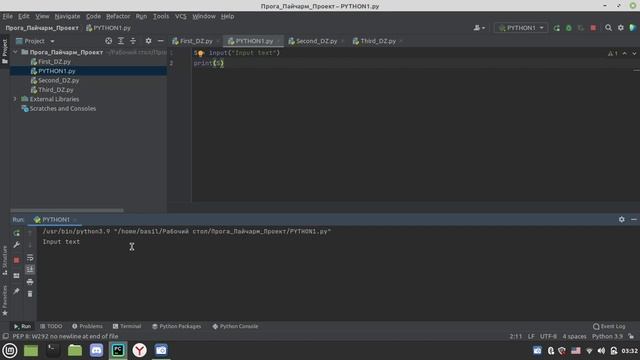Open the Terminal tool window
640x360 pixels.
point(127,327)
